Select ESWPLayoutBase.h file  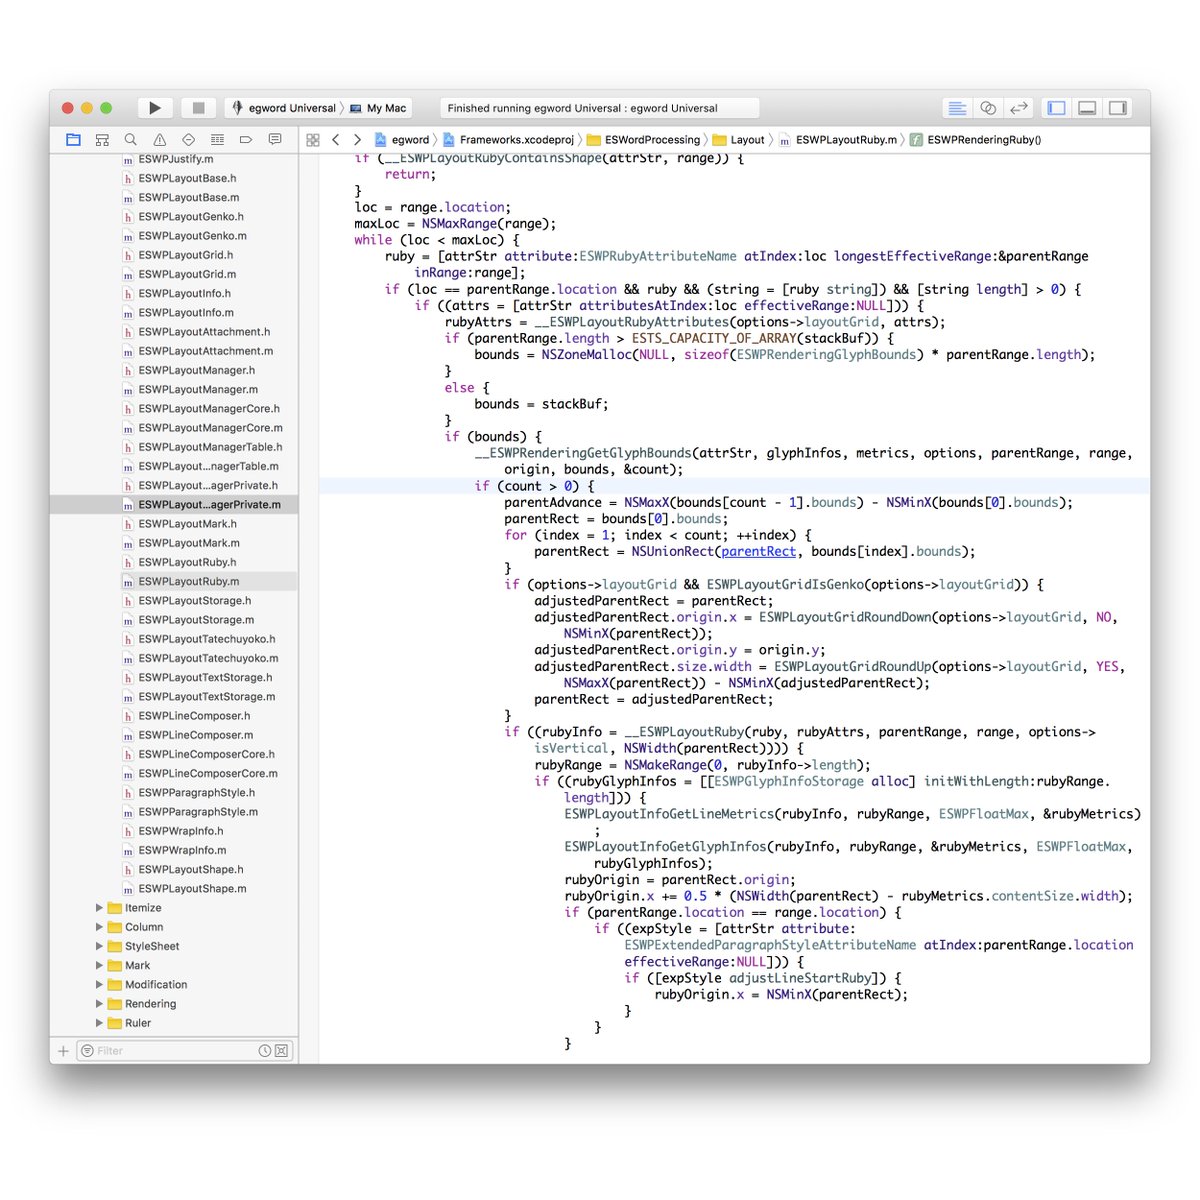pyautogui.click(x=174, y=178)
